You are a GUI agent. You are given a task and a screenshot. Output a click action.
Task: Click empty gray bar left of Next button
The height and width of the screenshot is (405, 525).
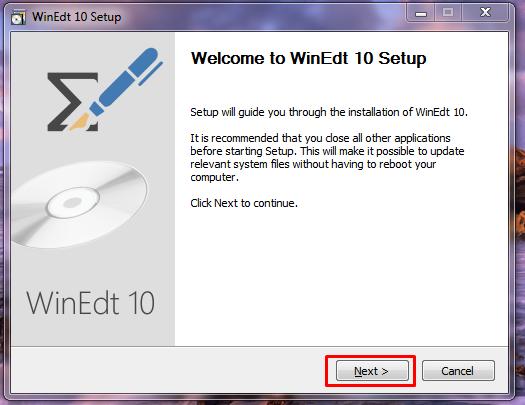[x=167, y=371]
